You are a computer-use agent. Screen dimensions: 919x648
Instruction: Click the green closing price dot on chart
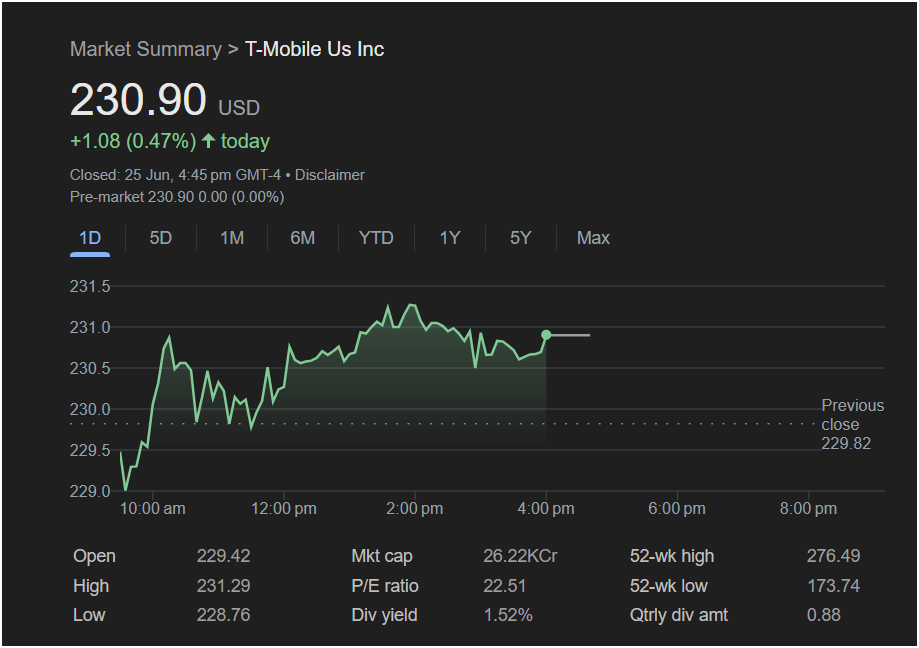pyautogui.click(x=546, y=335)
